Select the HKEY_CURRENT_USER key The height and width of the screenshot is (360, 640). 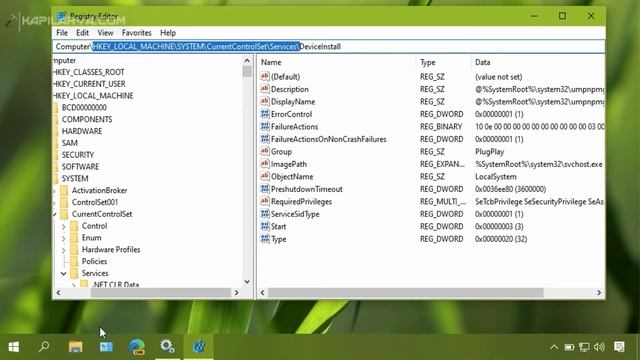89,84
